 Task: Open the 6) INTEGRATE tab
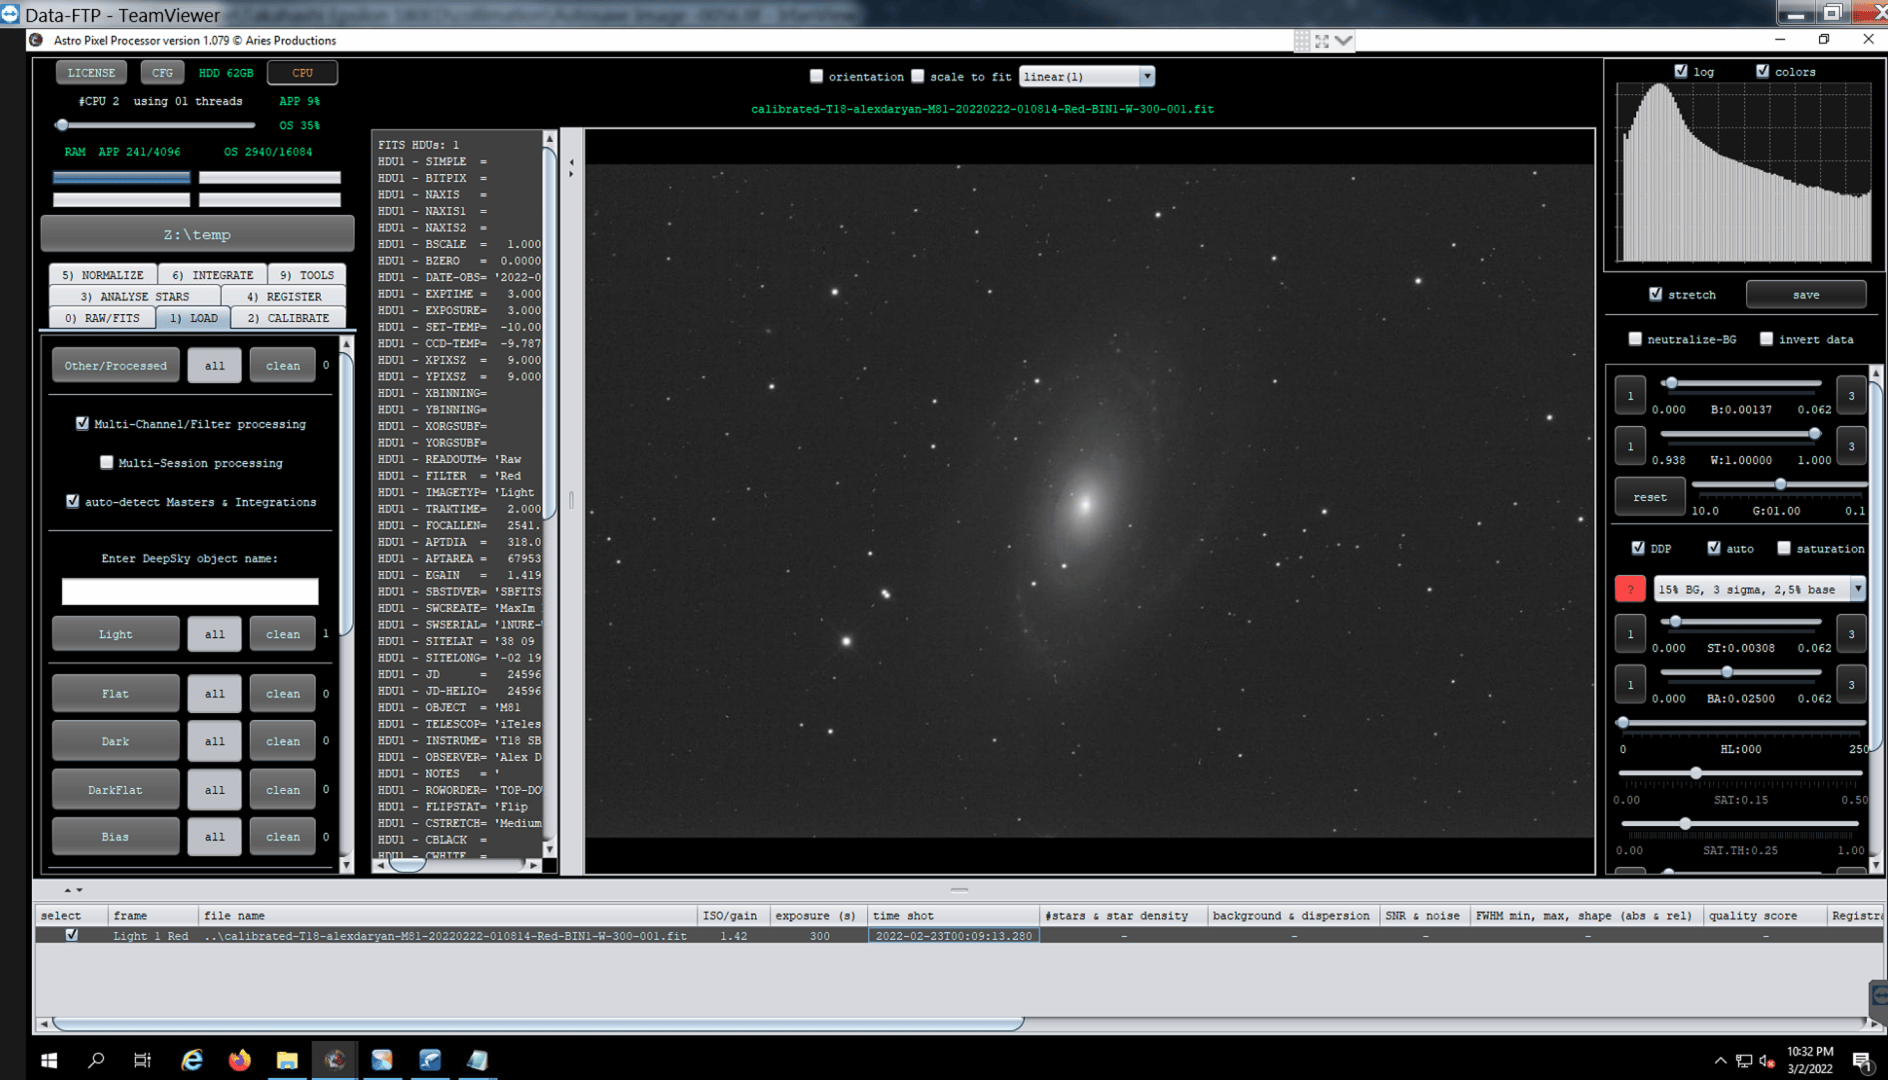point(212,275)
